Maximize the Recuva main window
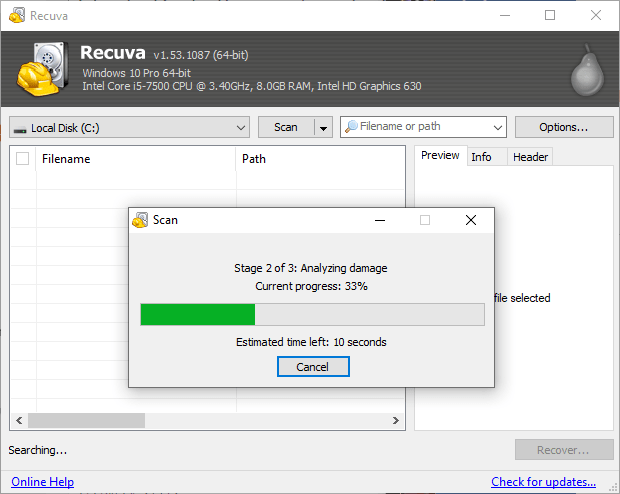Screen dimensions: 620x494 (550, 15)
